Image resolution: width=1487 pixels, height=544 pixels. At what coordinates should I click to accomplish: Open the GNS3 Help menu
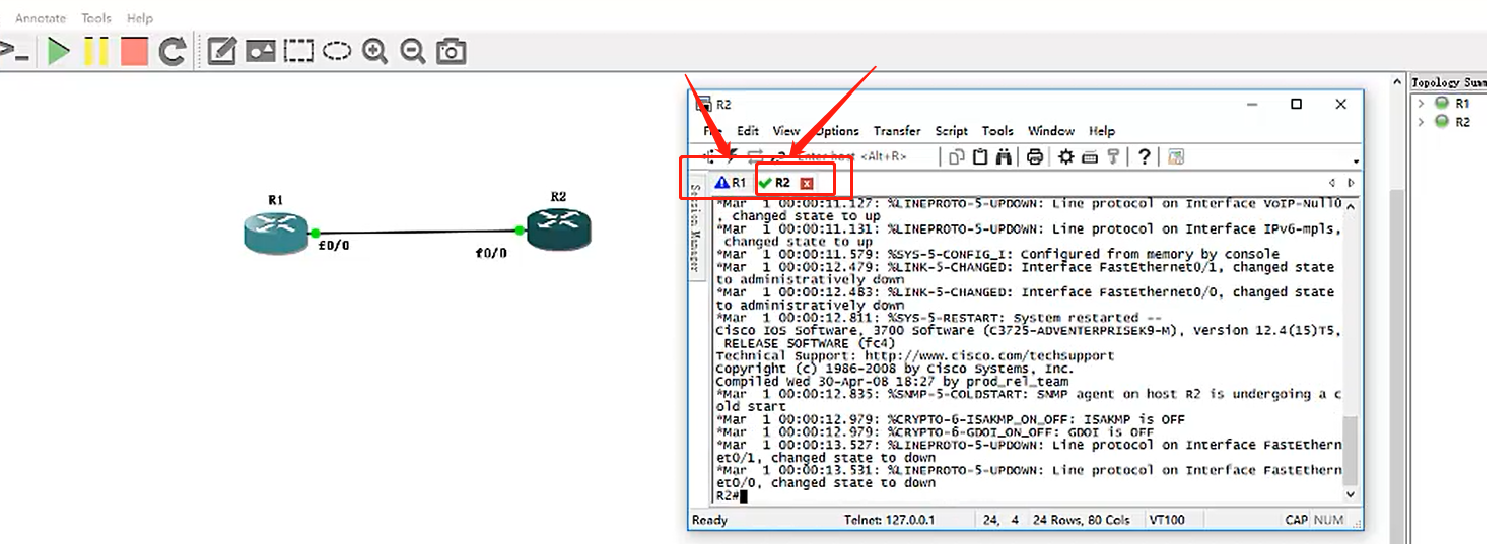tap(140, 18)
